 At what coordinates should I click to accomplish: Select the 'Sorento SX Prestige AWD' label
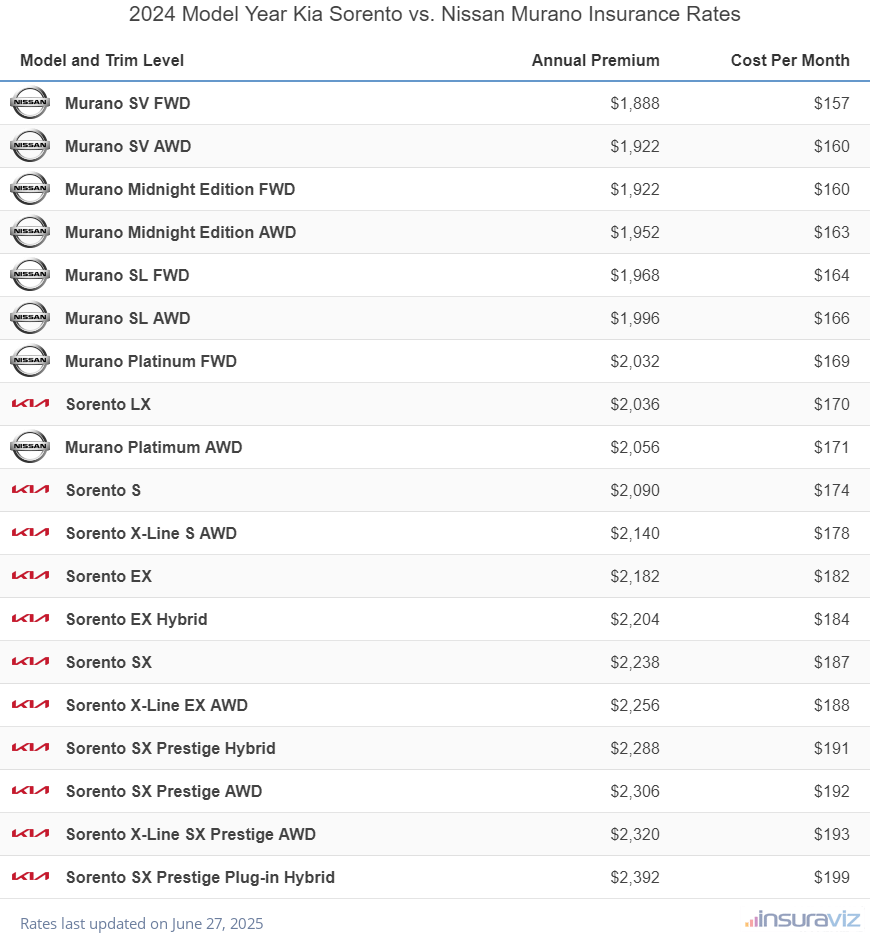coord(164,792)
